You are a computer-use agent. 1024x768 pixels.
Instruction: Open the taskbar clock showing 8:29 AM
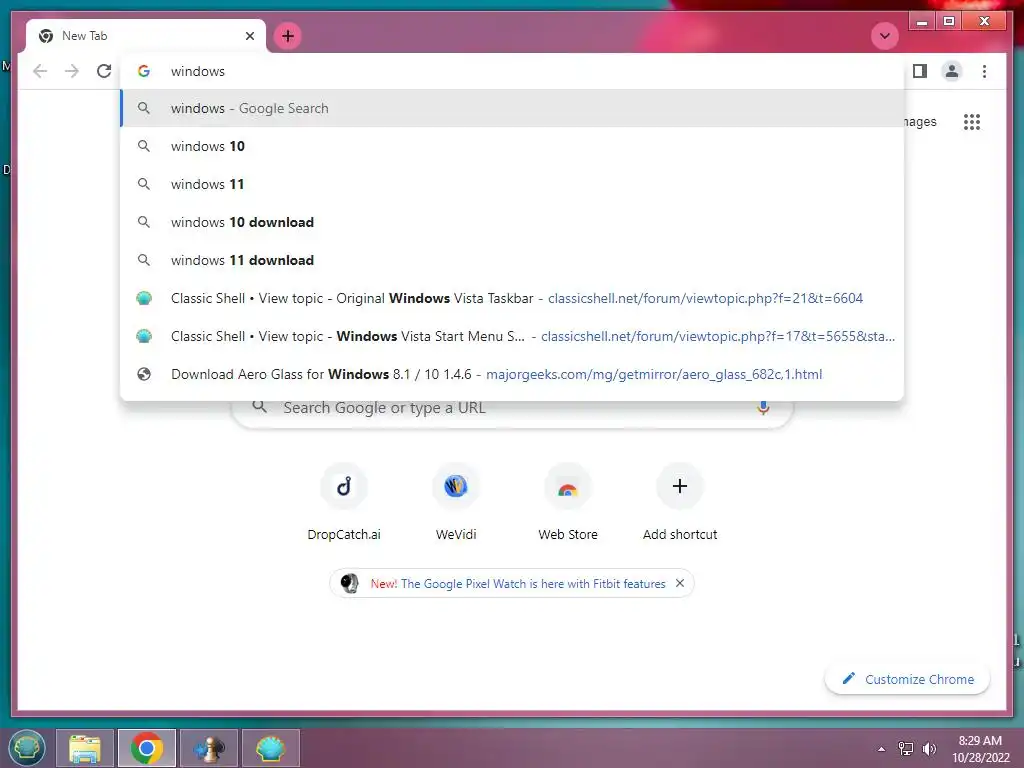pos(980,749)
